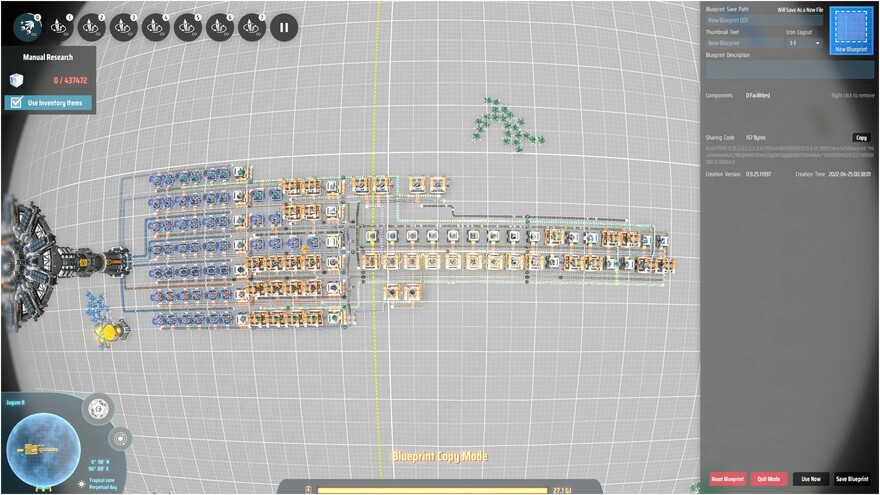
Task: Open the Icon Layout dropdown
Action: [x=803, y=43]
